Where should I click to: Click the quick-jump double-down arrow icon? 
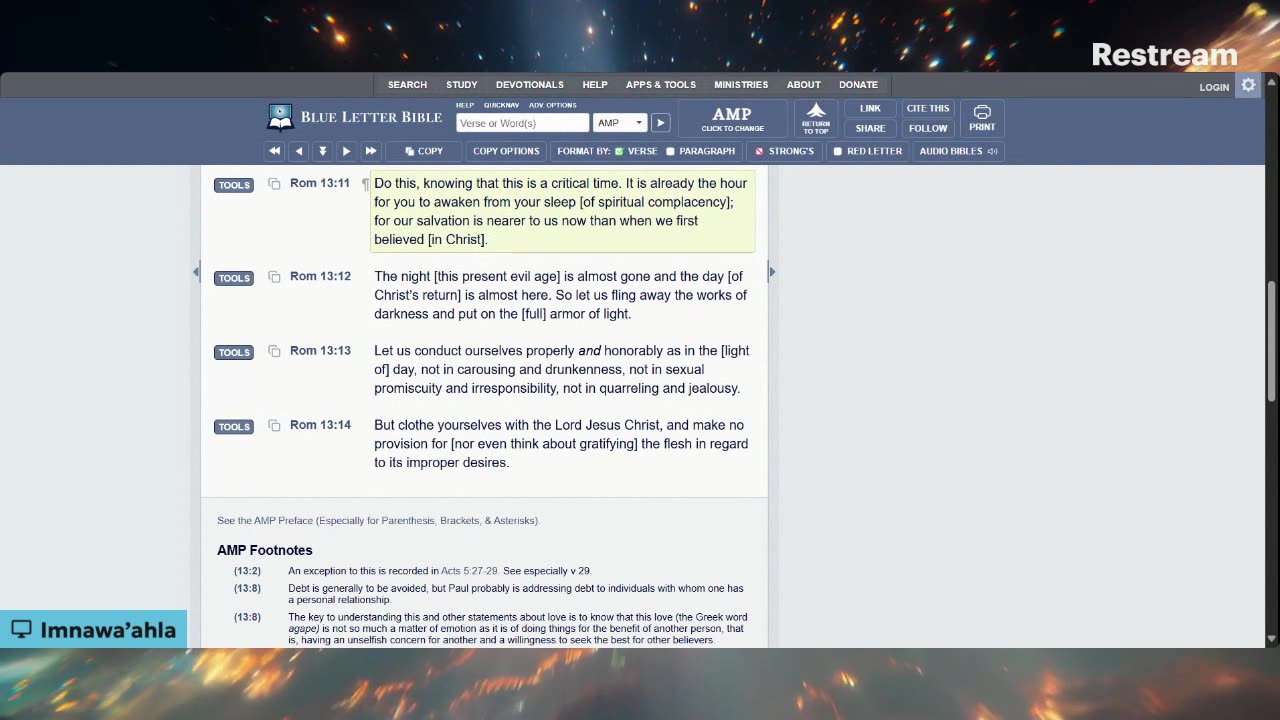322,151
